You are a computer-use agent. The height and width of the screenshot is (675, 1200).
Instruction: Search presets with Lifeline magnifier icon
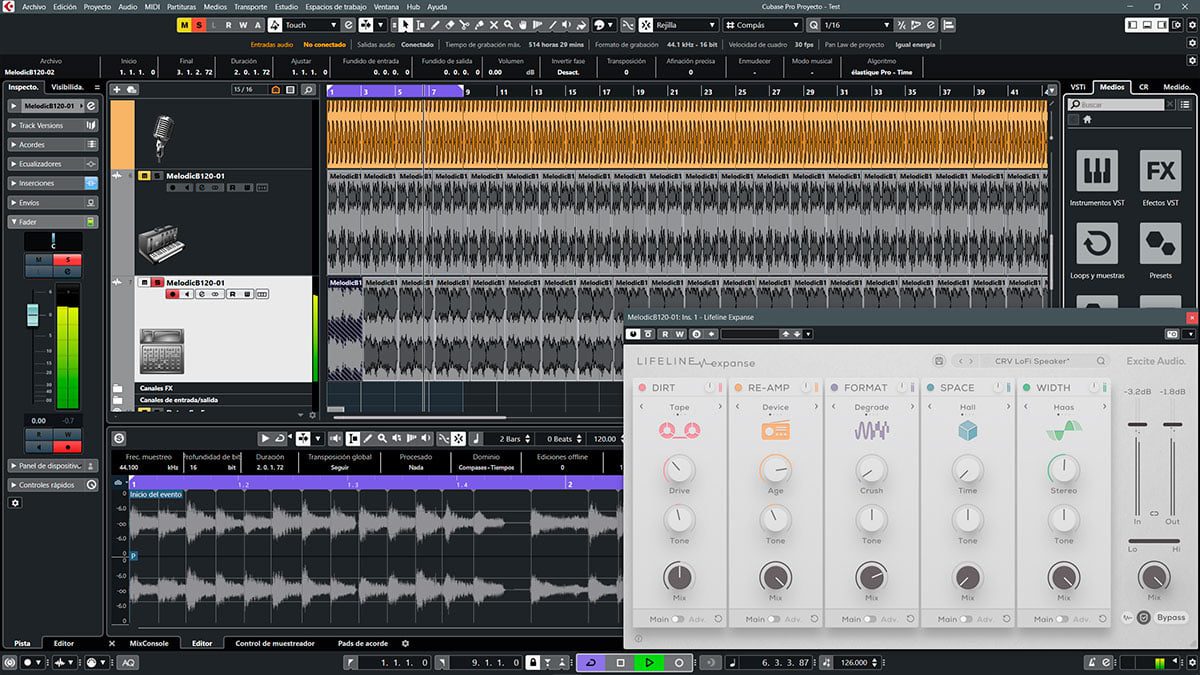tap(1100, 361)
